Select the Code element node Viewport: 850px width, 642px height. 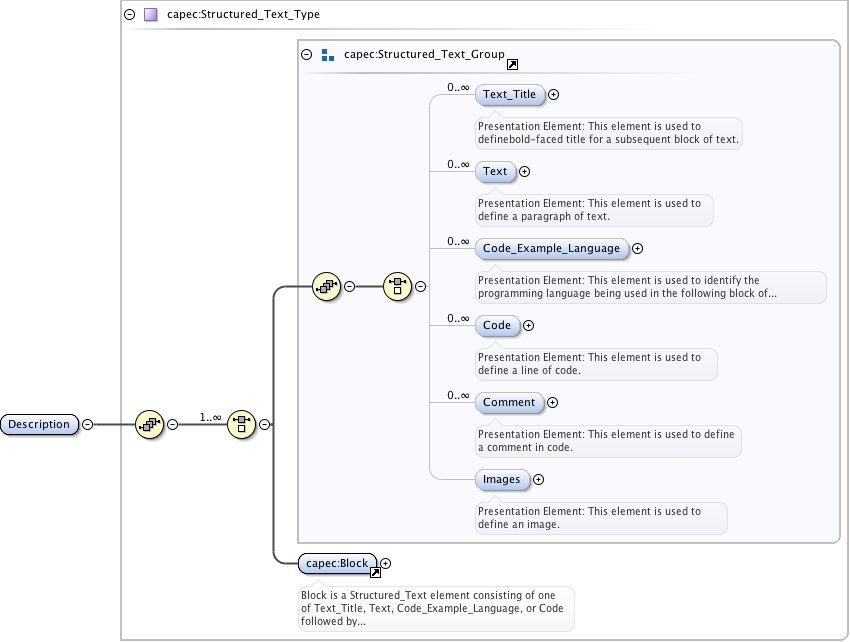(497, 325)
